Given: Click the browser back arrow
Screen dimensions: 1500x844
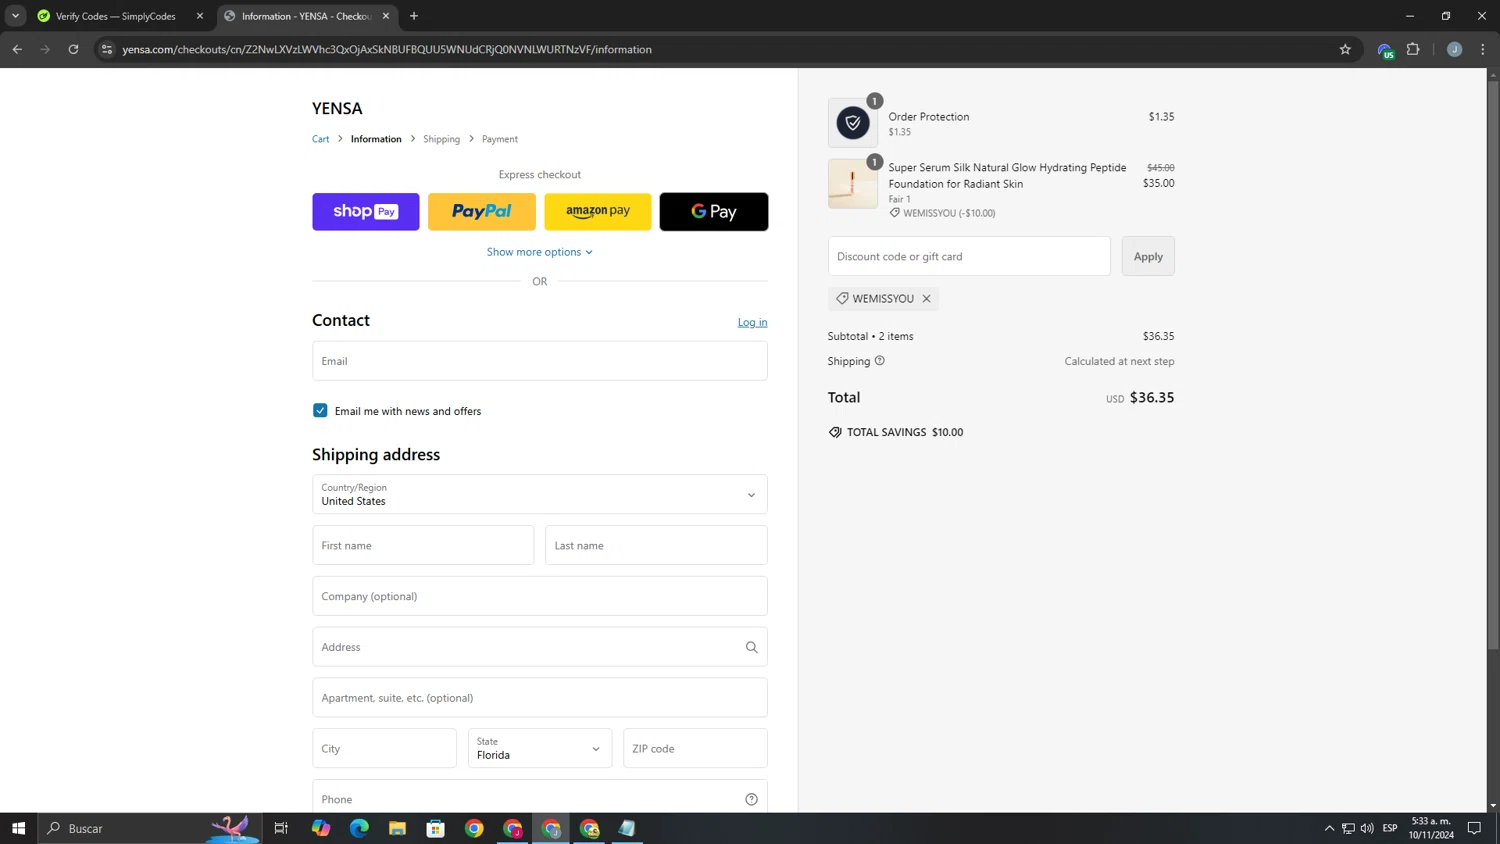Looking at the screenshot, I should [17, 49].
